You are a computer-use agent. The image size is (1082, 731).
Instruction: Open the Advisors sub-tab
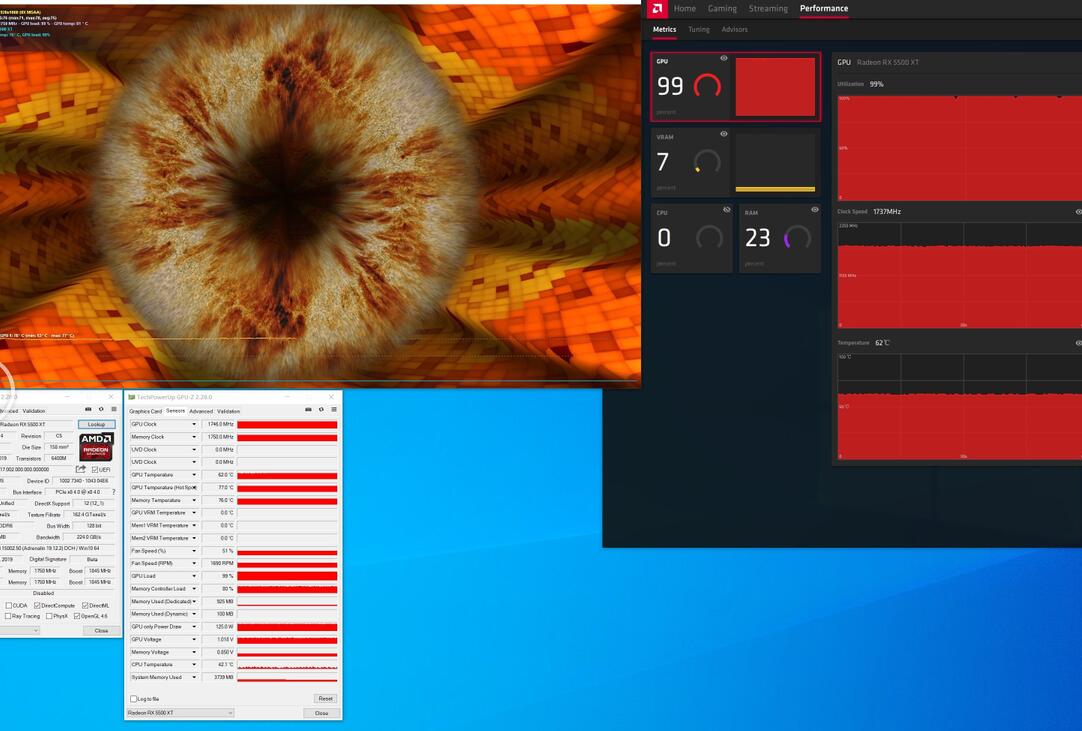[x=734, y=29]
